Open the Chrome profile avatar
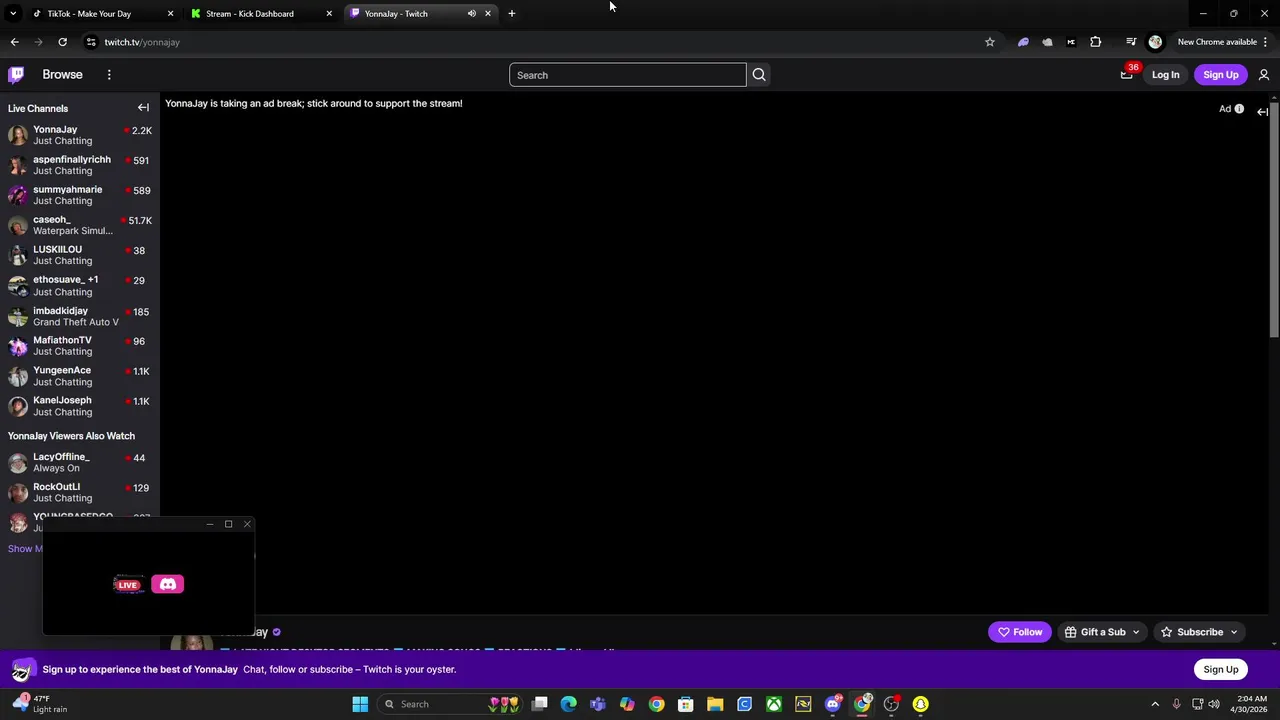1280x720 pixels. [1155, 42]
